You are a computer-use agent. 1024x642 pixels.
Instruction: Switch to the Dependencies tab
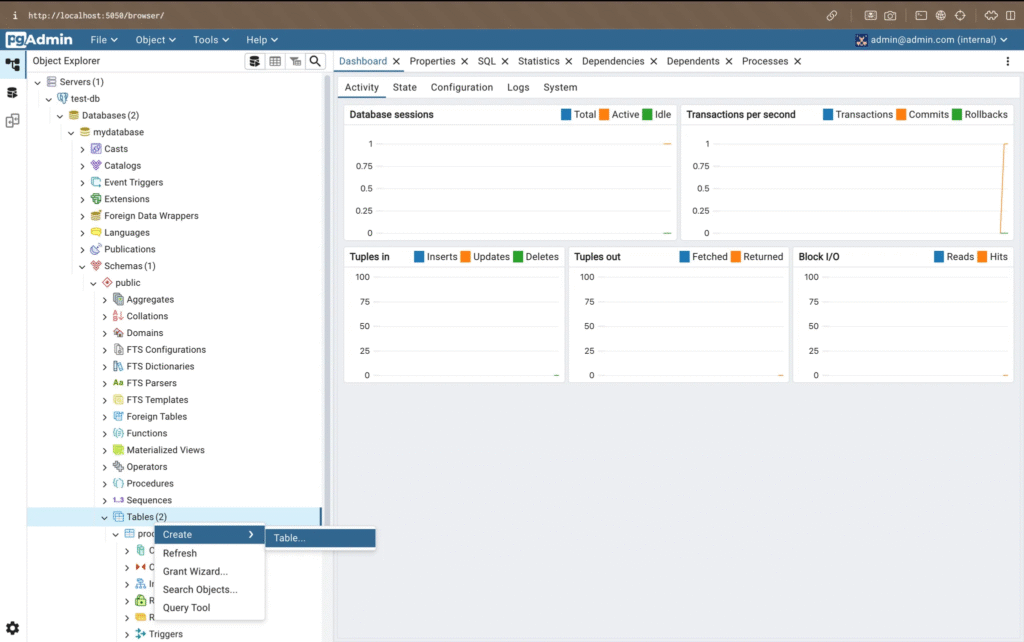[x=613, y=61]
